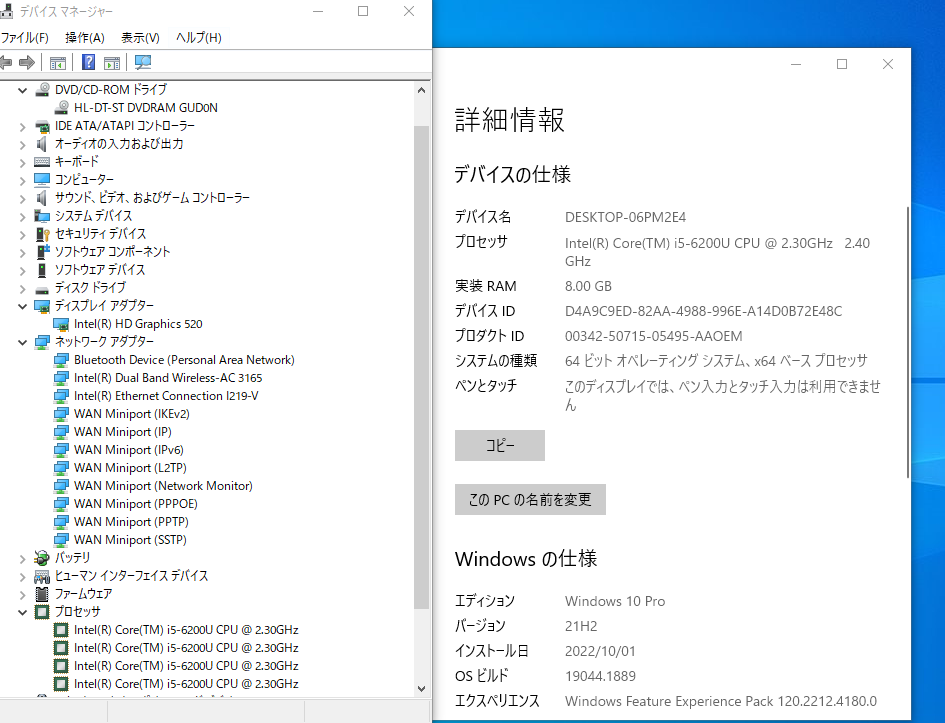Select WAN Miniport (PPTP) row
Screen dimensions: 945x723
pos(131,522)
